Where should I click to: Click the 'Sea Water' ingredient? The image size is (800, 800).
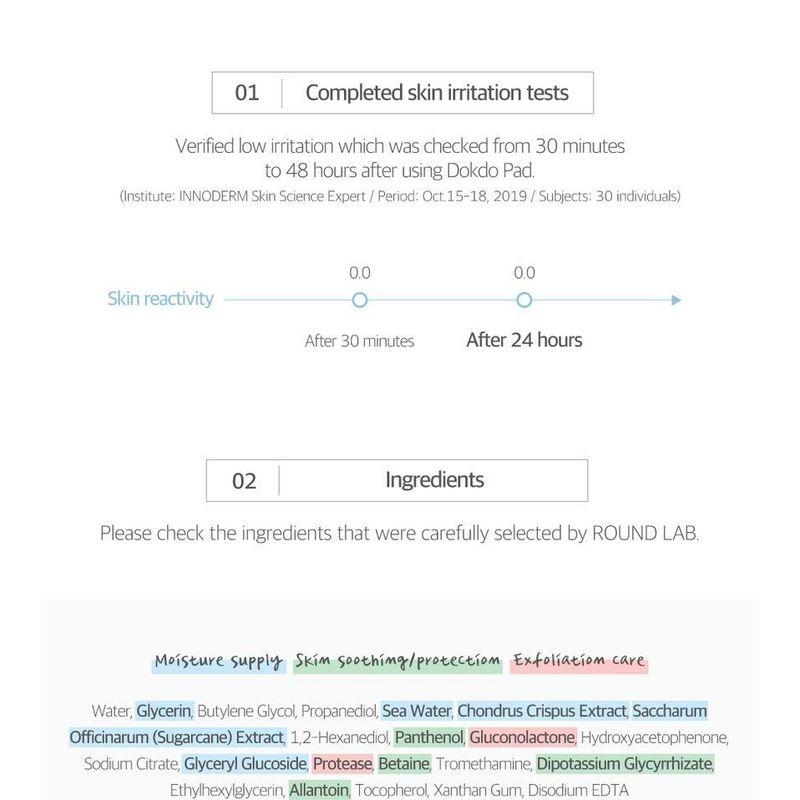tap(417, 712)
